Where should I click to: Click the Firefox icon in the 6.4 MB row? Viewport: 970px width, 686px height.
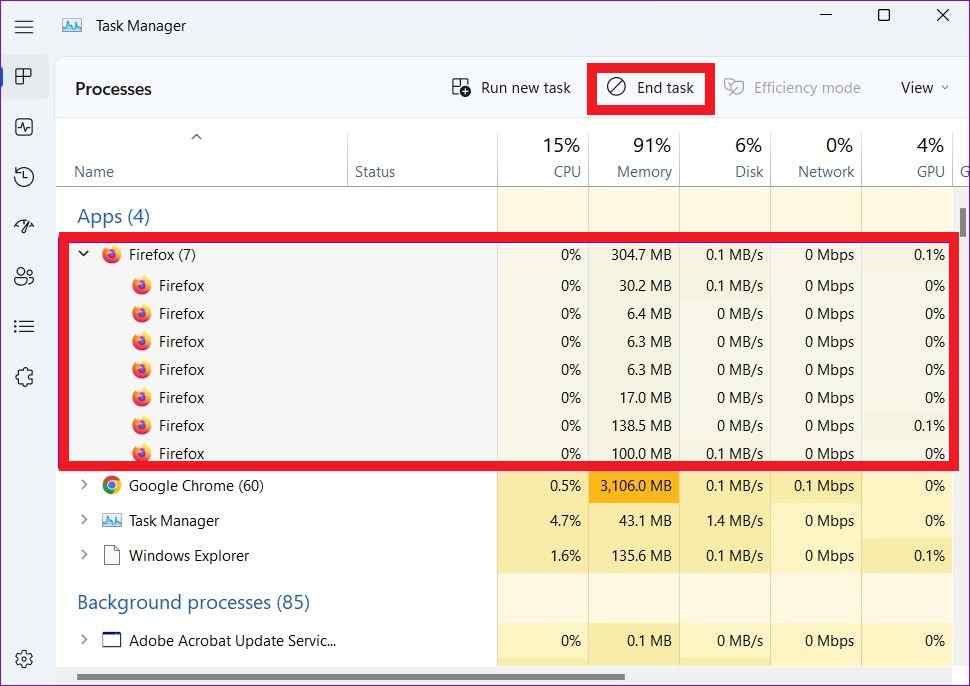pyautogui.click(x=142, y=314)
